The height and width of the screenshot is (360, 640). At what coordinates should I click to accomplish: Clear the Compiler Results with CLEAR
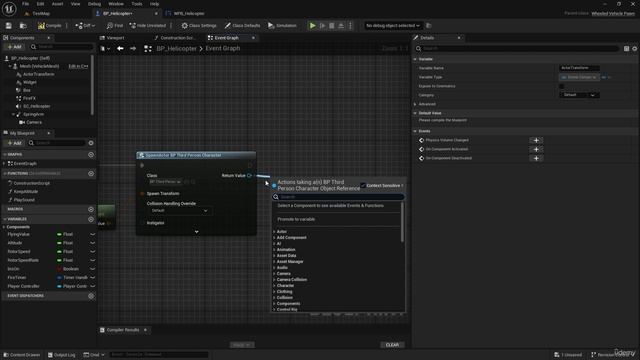(392, 345)
